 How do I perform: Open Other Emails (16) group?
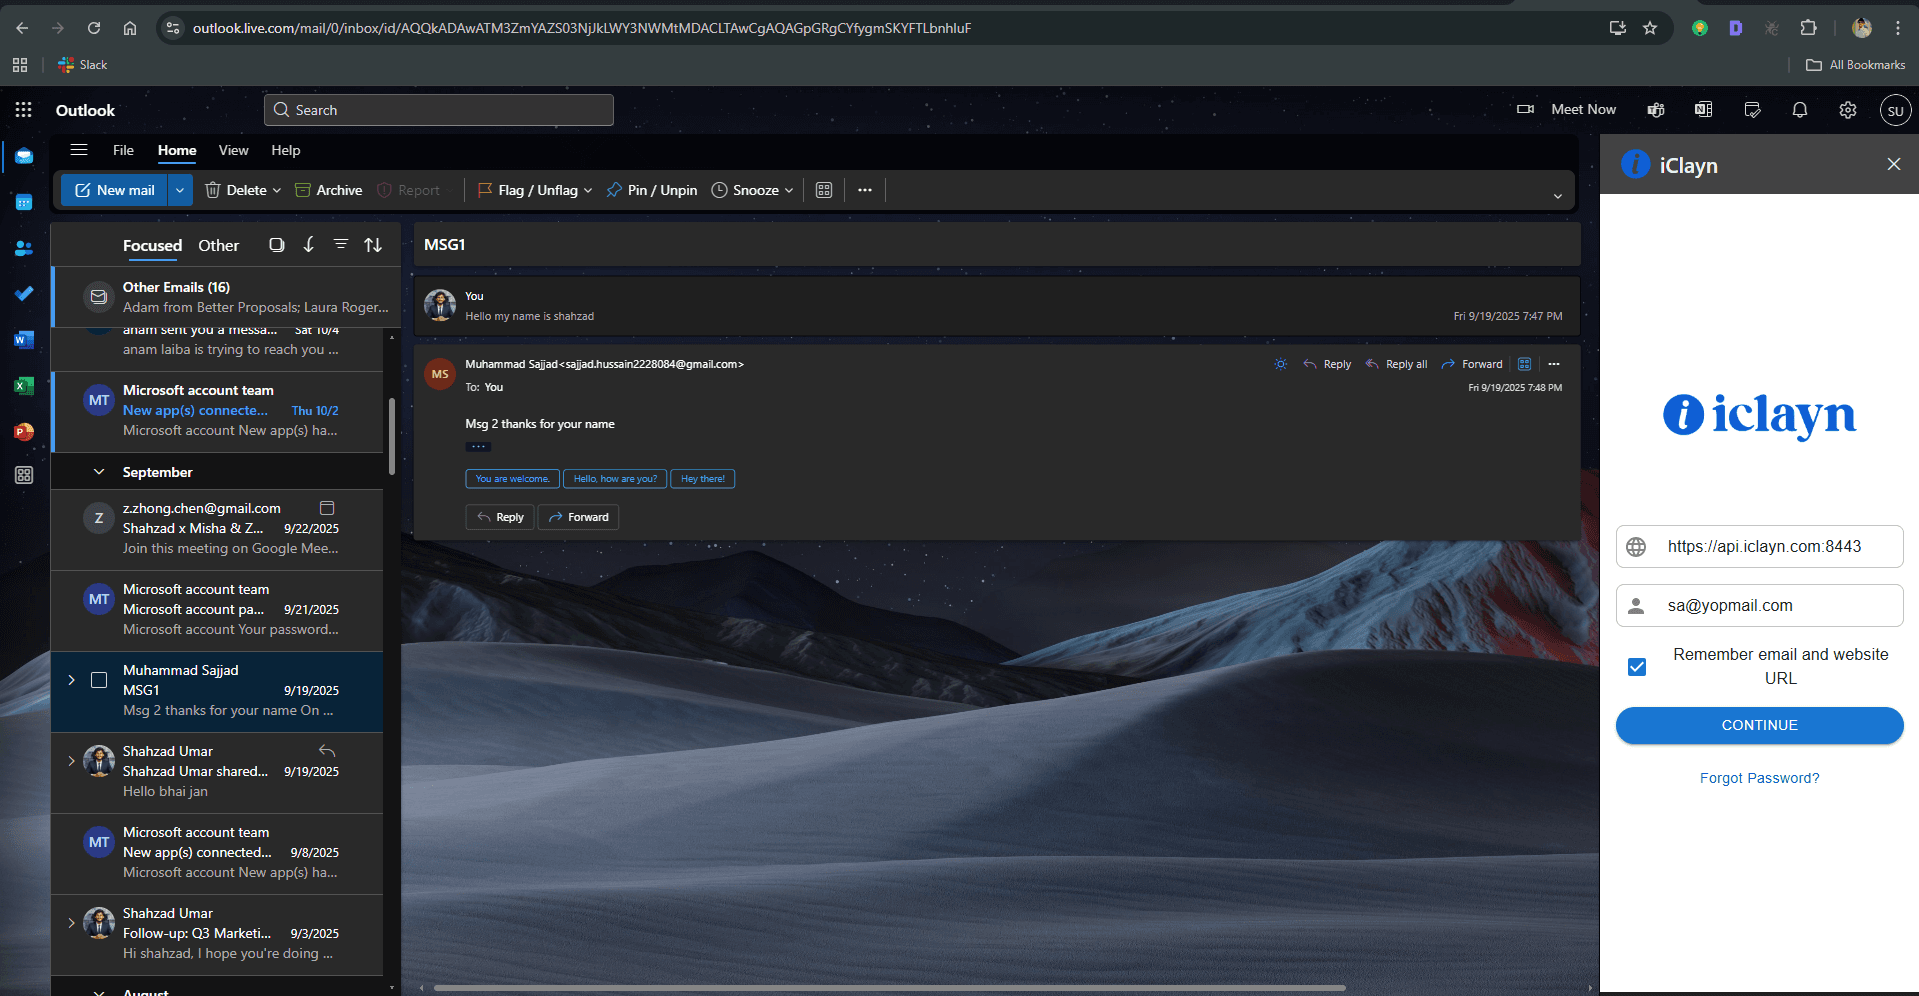pyautogui.click(x=226, y=297)
